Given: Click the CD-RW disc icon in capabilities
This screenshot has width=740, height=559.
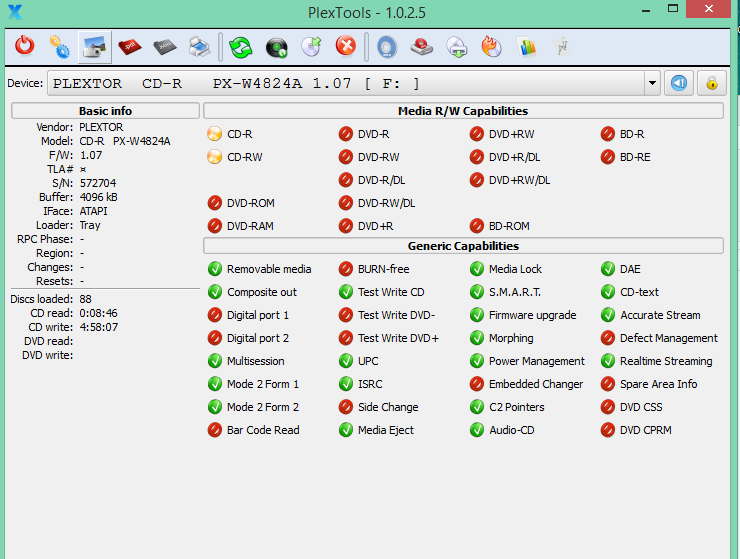Looking at the screenshot, I should click(214, 157).
